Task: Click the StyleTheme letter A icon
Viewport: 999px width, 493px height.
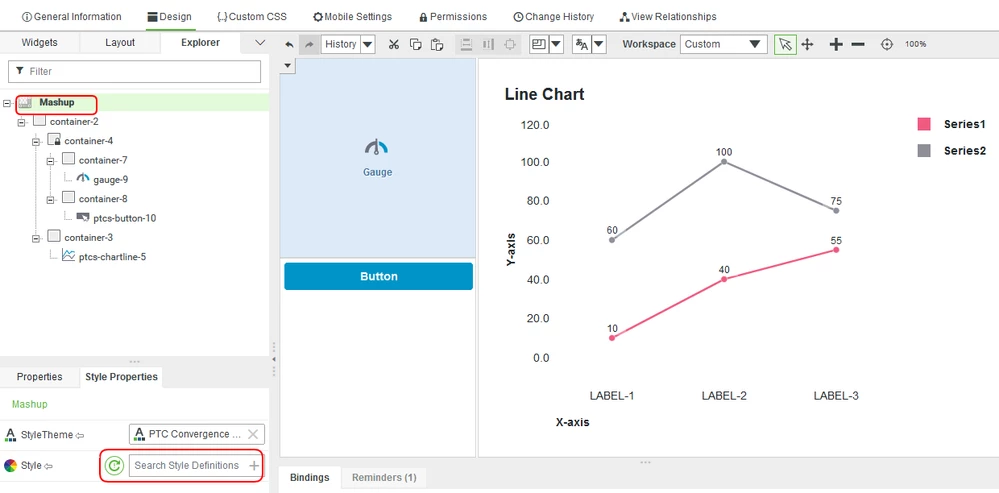Action: click(10, 434)
